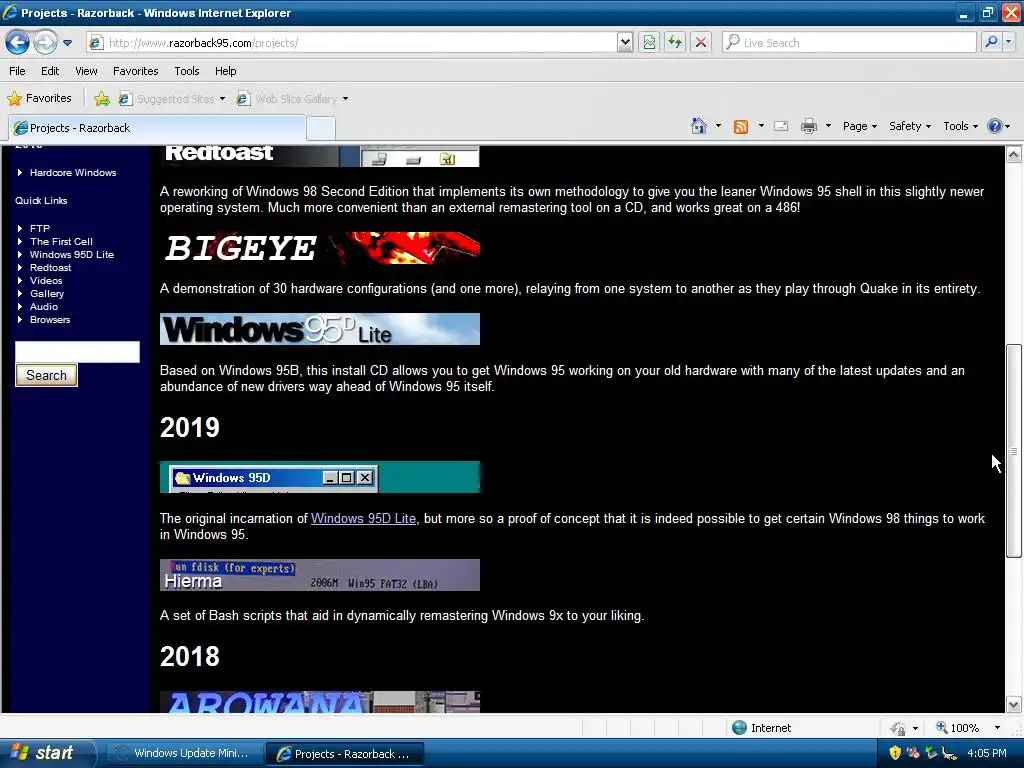Image resolution: width=1024 pixels, height=768 pixels.
Task: Expand the Home button dropdown arrow
Action: 718,126
